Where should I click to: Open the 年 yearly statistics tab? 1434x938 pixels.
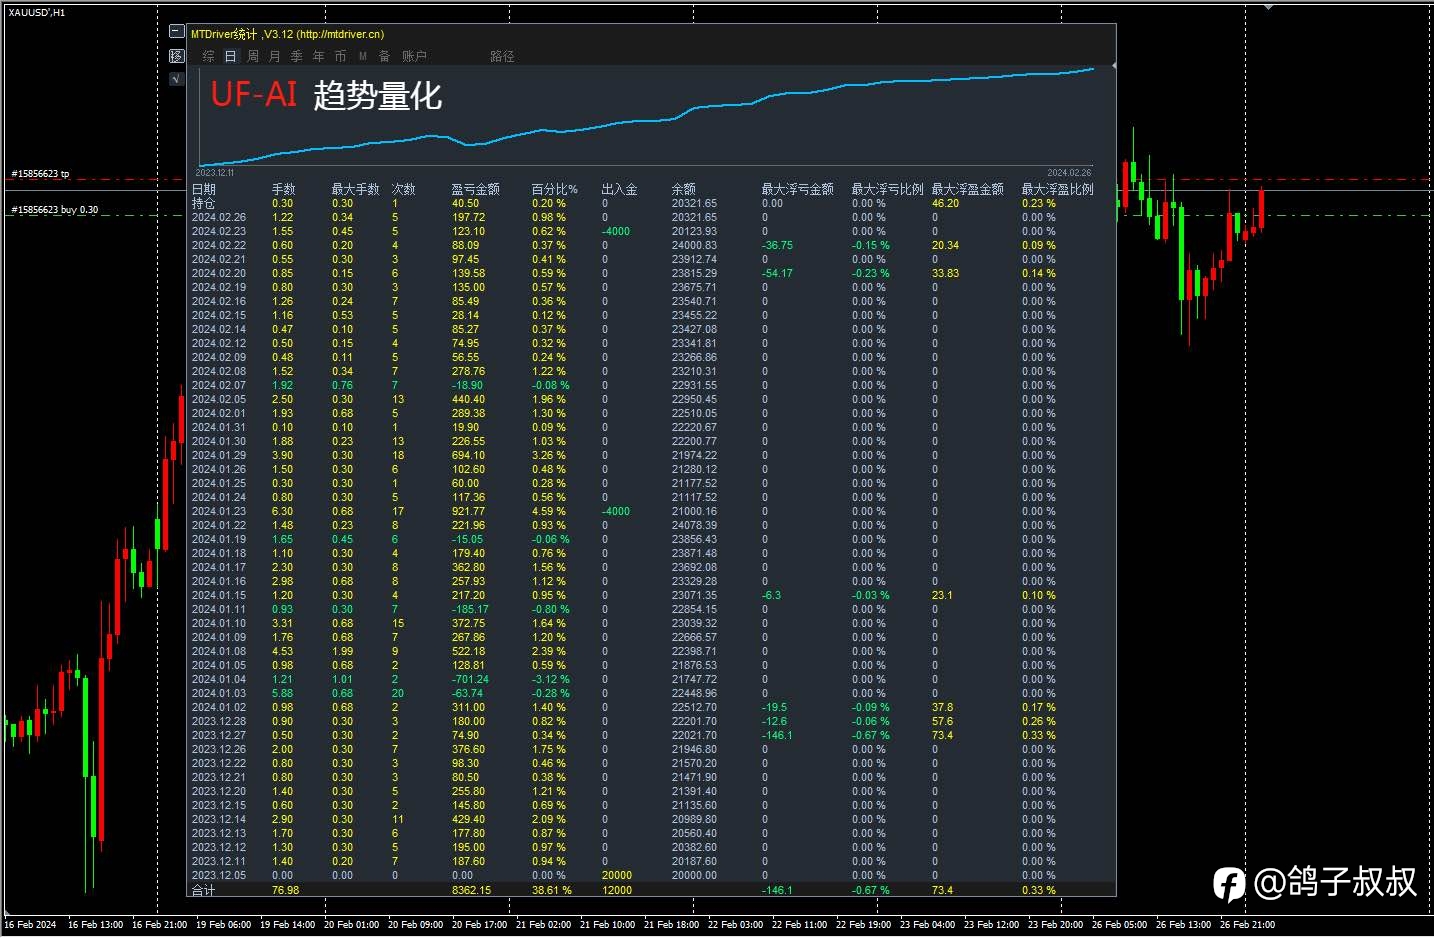319,57
